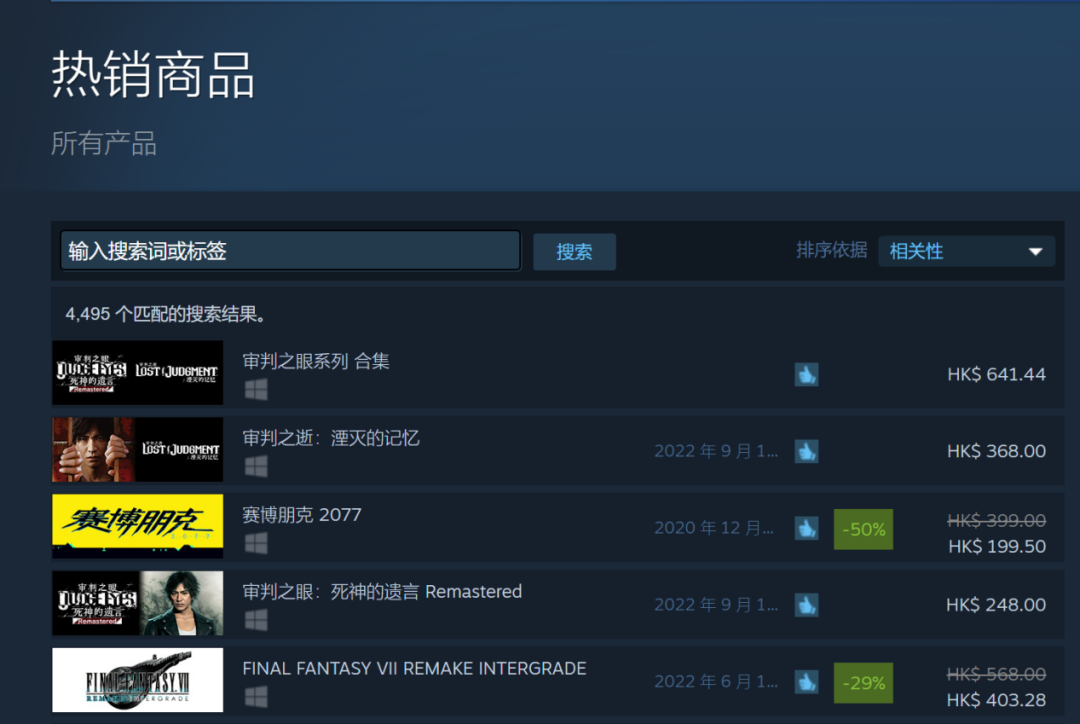Open the 赛博朋克 2077 title link

pyautogui.click(x=302, y=515)
